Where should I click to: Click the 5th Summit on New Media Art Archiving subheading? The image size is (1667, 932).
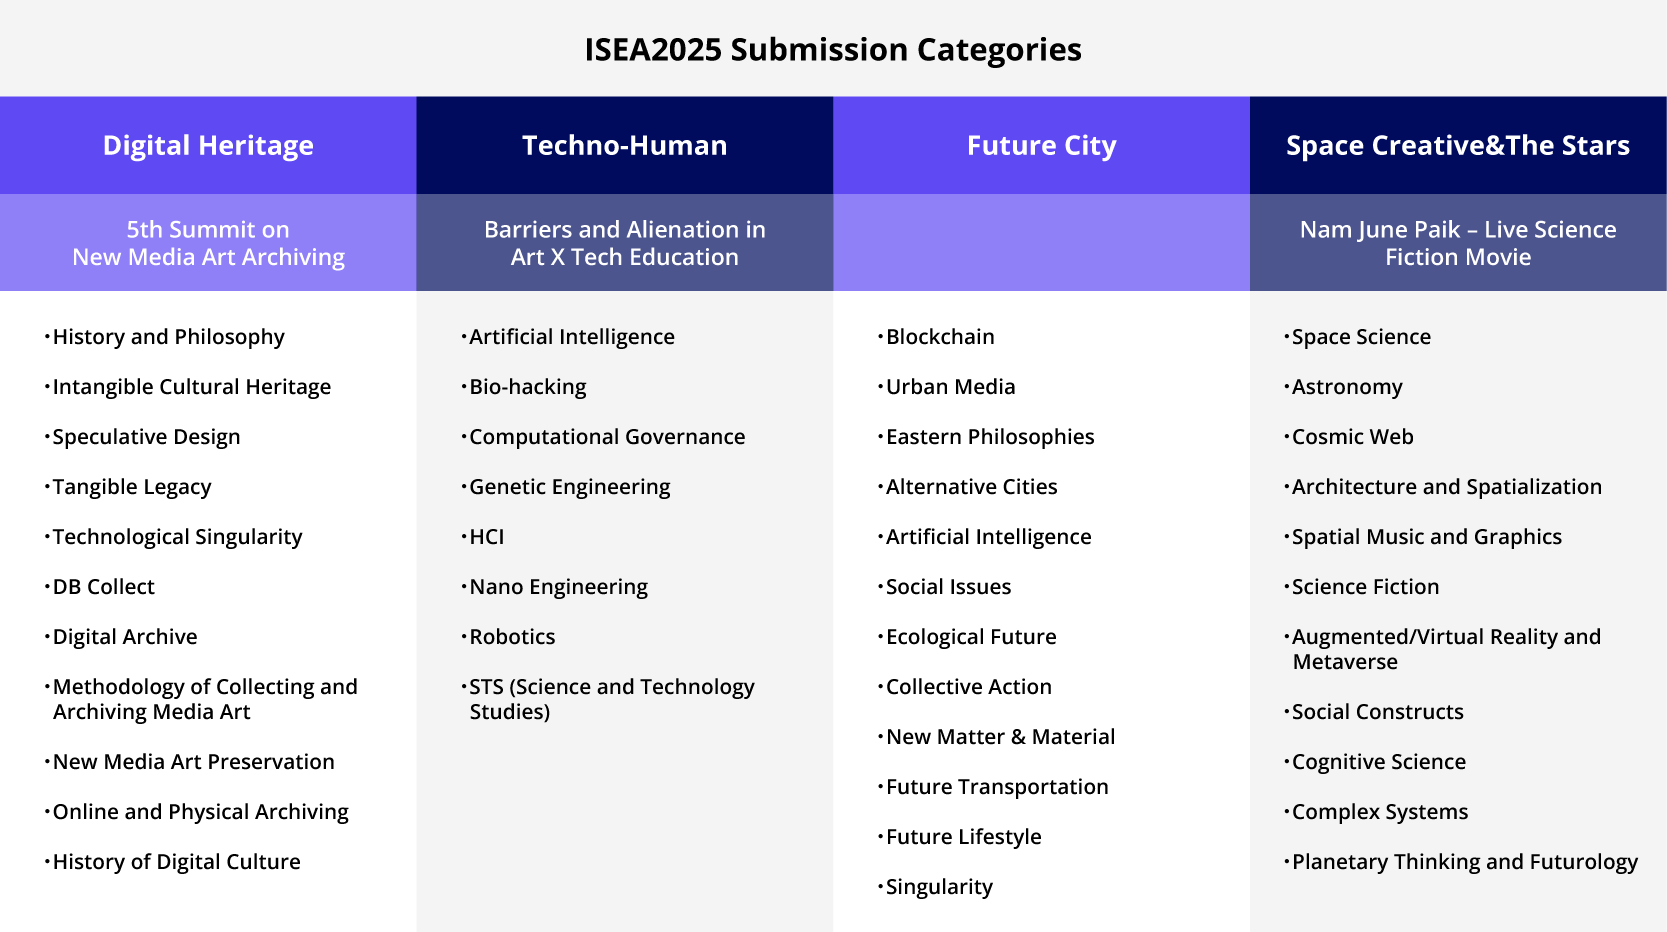point(208,243)
